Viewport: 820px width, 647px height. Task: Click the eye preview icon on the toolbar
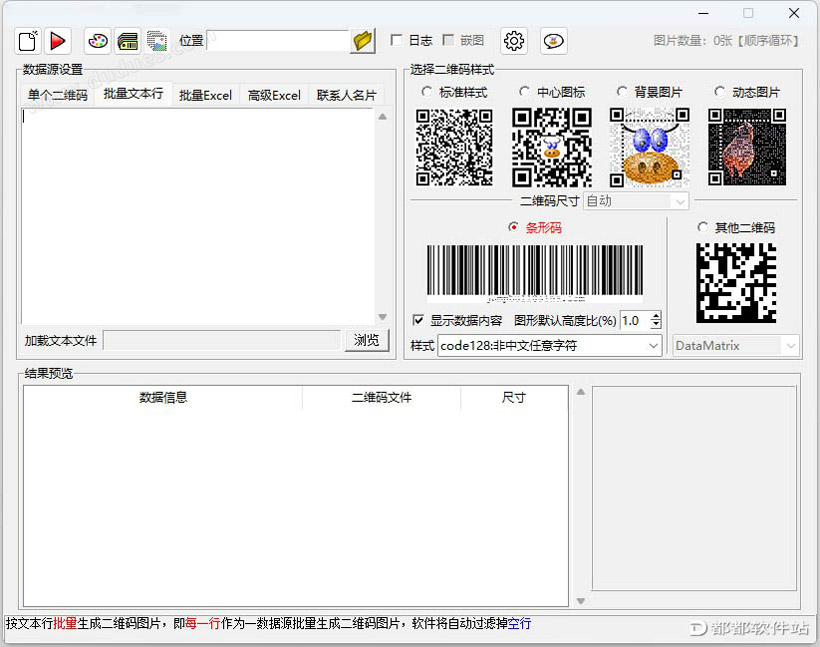554,41
